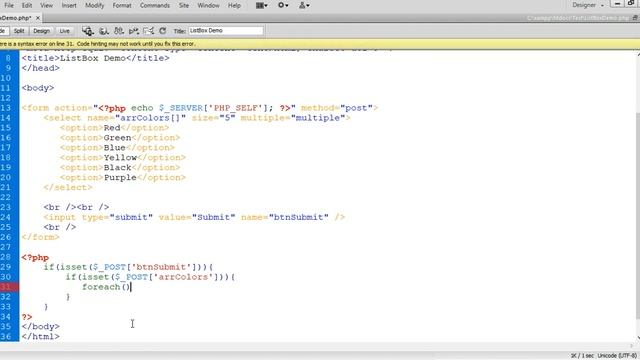Click the "?>" closing tag on line 34
The image size is (640, 360).
[27, 317]
